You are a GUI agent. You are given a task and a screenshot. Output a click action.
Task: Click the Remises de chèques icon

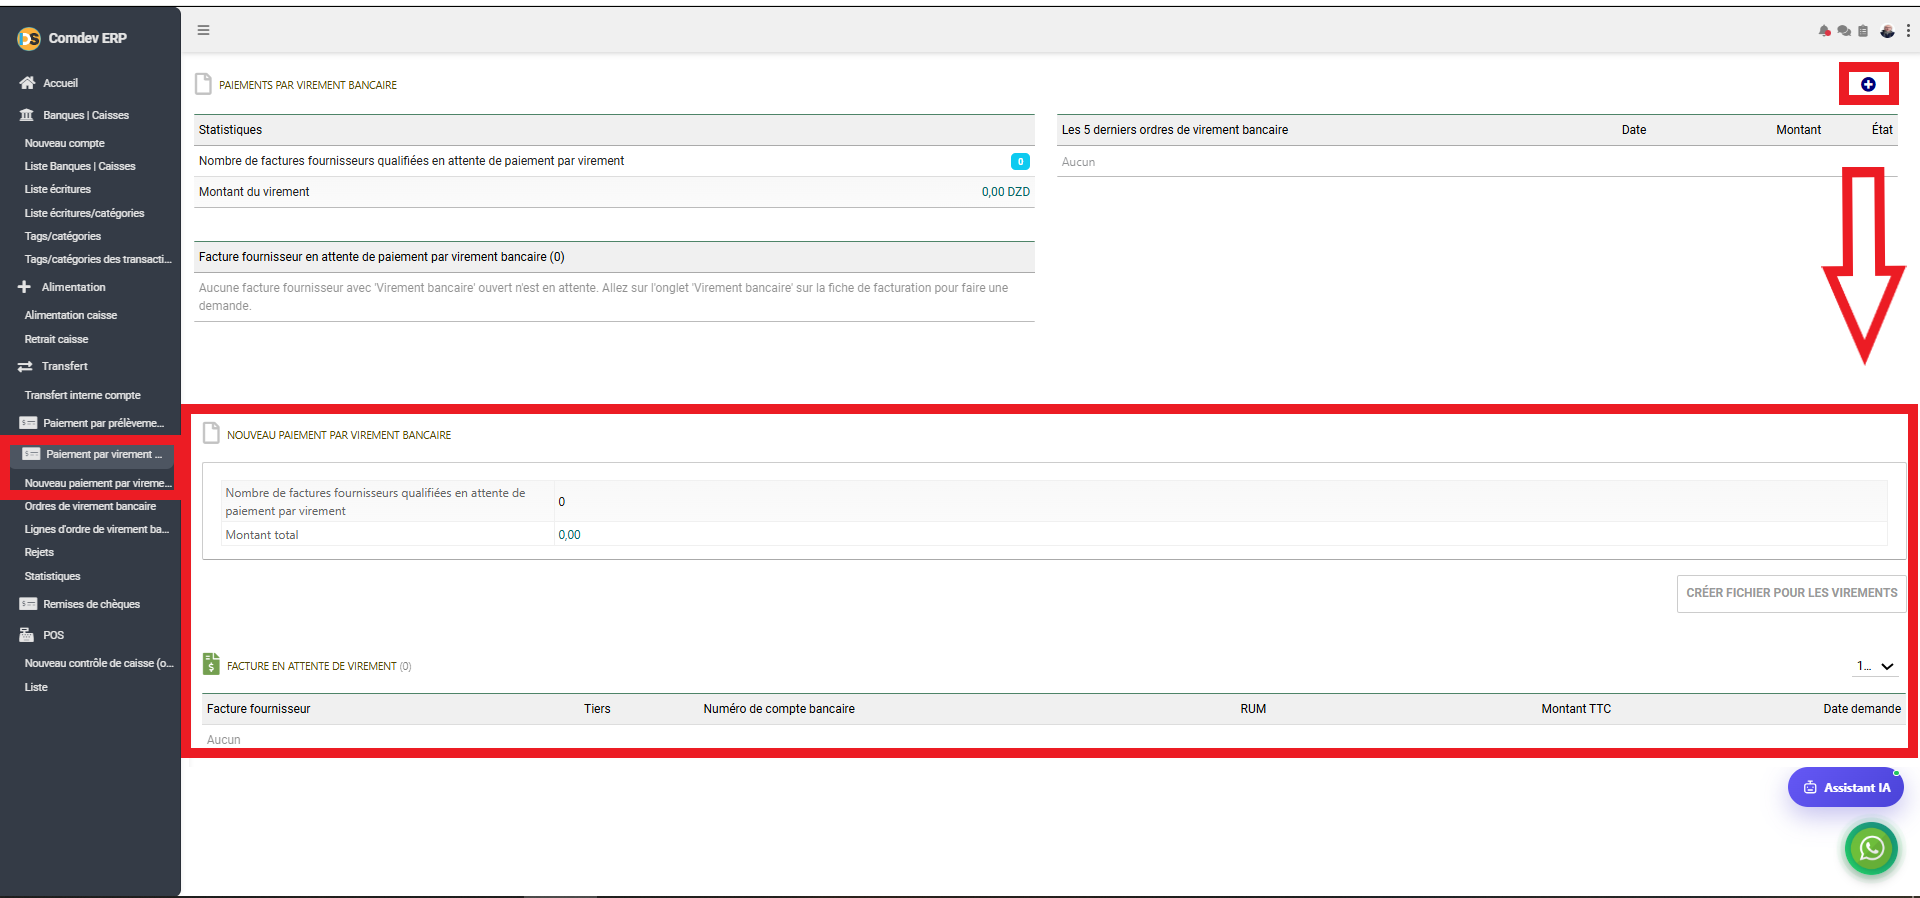28,604
